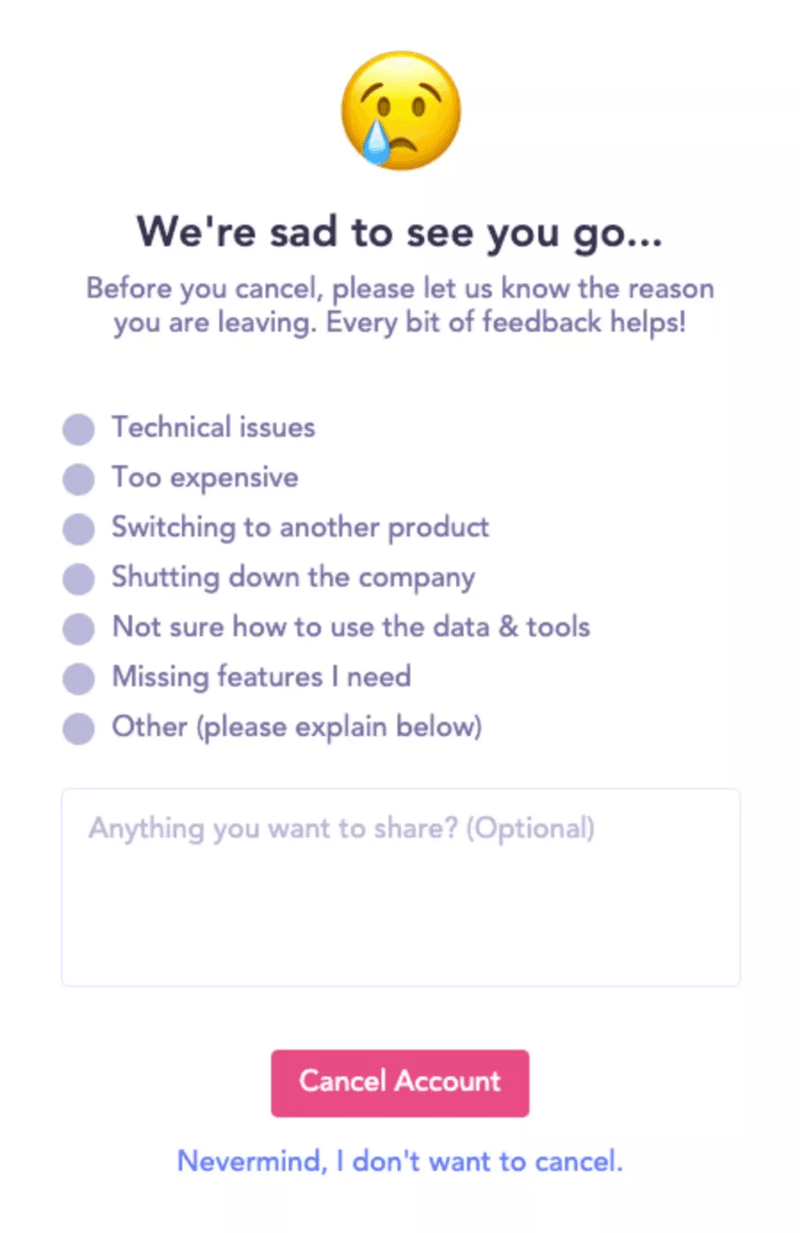Click the crying face emoji
Viewport: 800px width, 1233px height.
400,110
